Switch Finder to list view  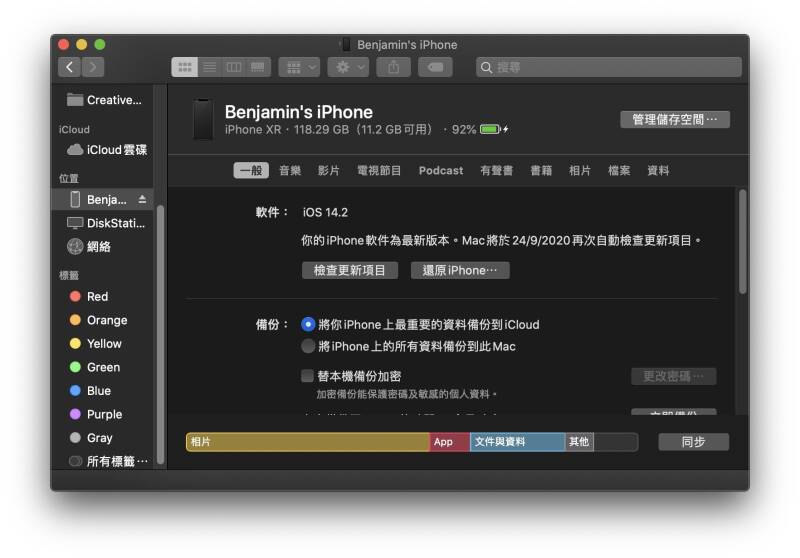pyautogui.click(x=209, y=67)
